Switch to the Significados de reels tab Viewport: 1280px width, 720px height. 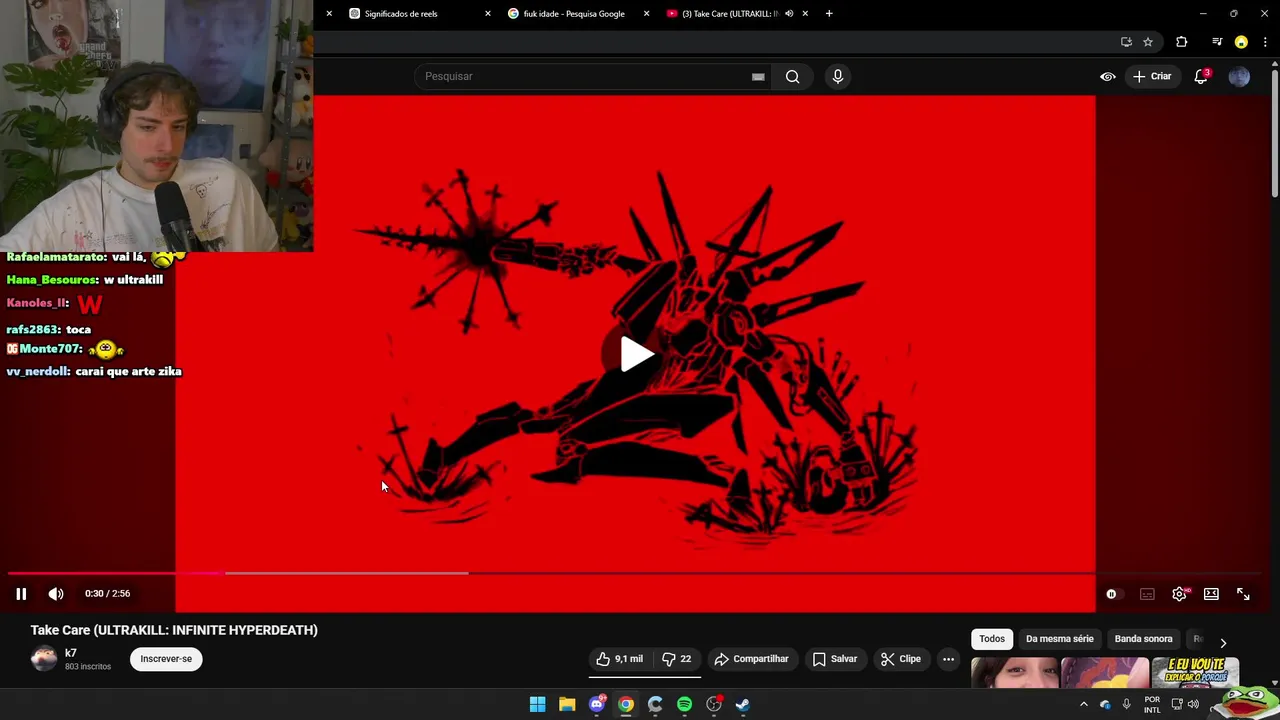tap(400, 14)
